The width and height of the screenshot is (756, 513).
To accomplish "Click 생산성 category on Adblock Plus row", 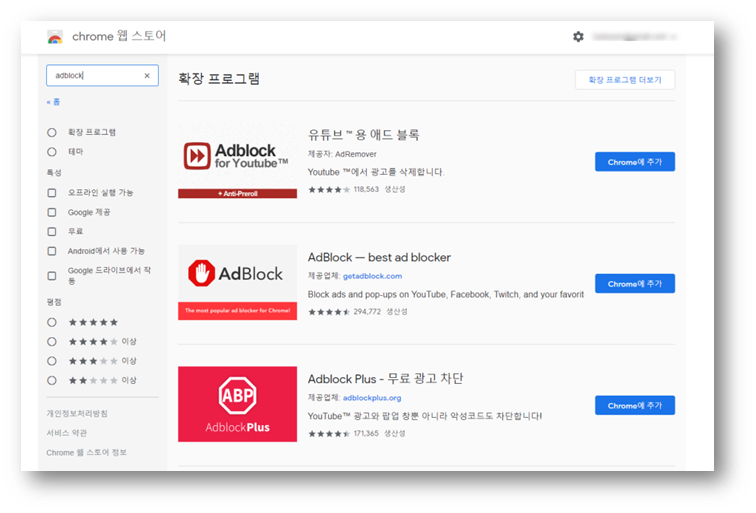I will point(394,433).
